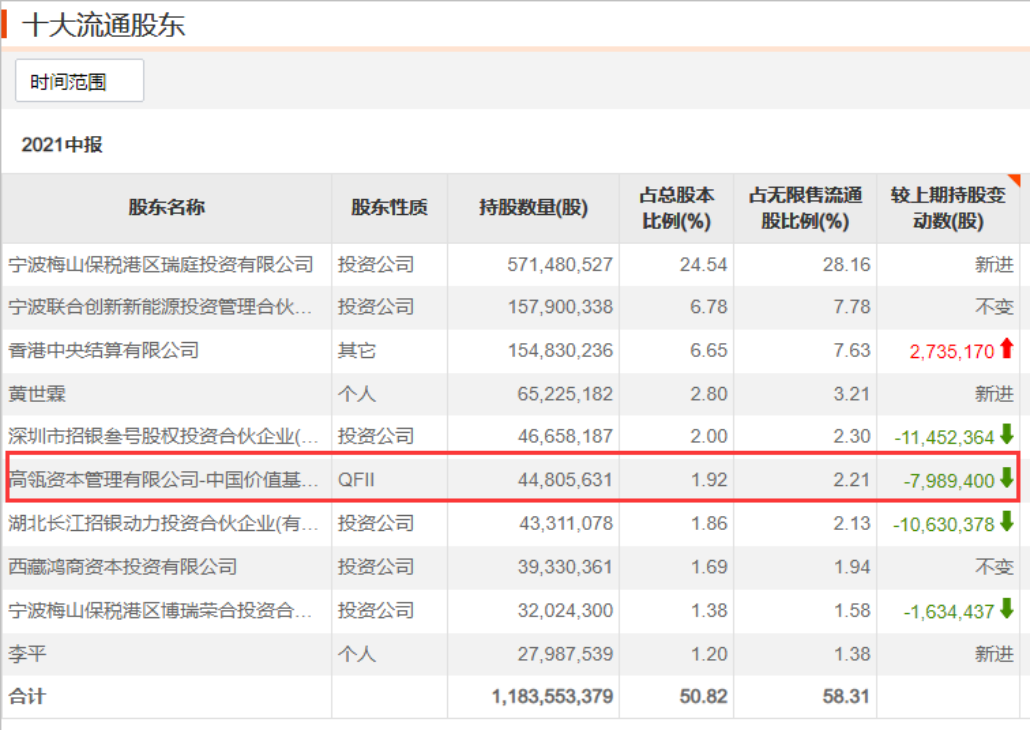This screenshot has height=730, width=1030.
Task: Open shareholder 高瓴资本管理有限公司-中国价值基金
Action: (x=163, y=480)
